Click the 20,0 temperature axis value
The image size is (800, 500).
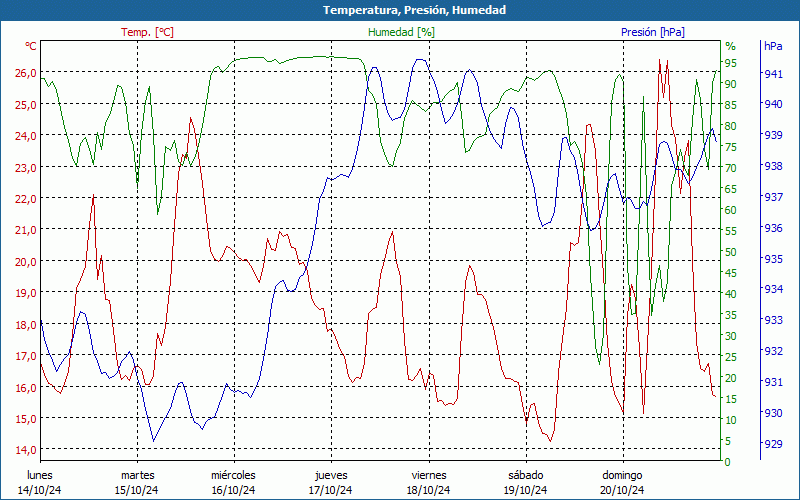click(26, 262)
